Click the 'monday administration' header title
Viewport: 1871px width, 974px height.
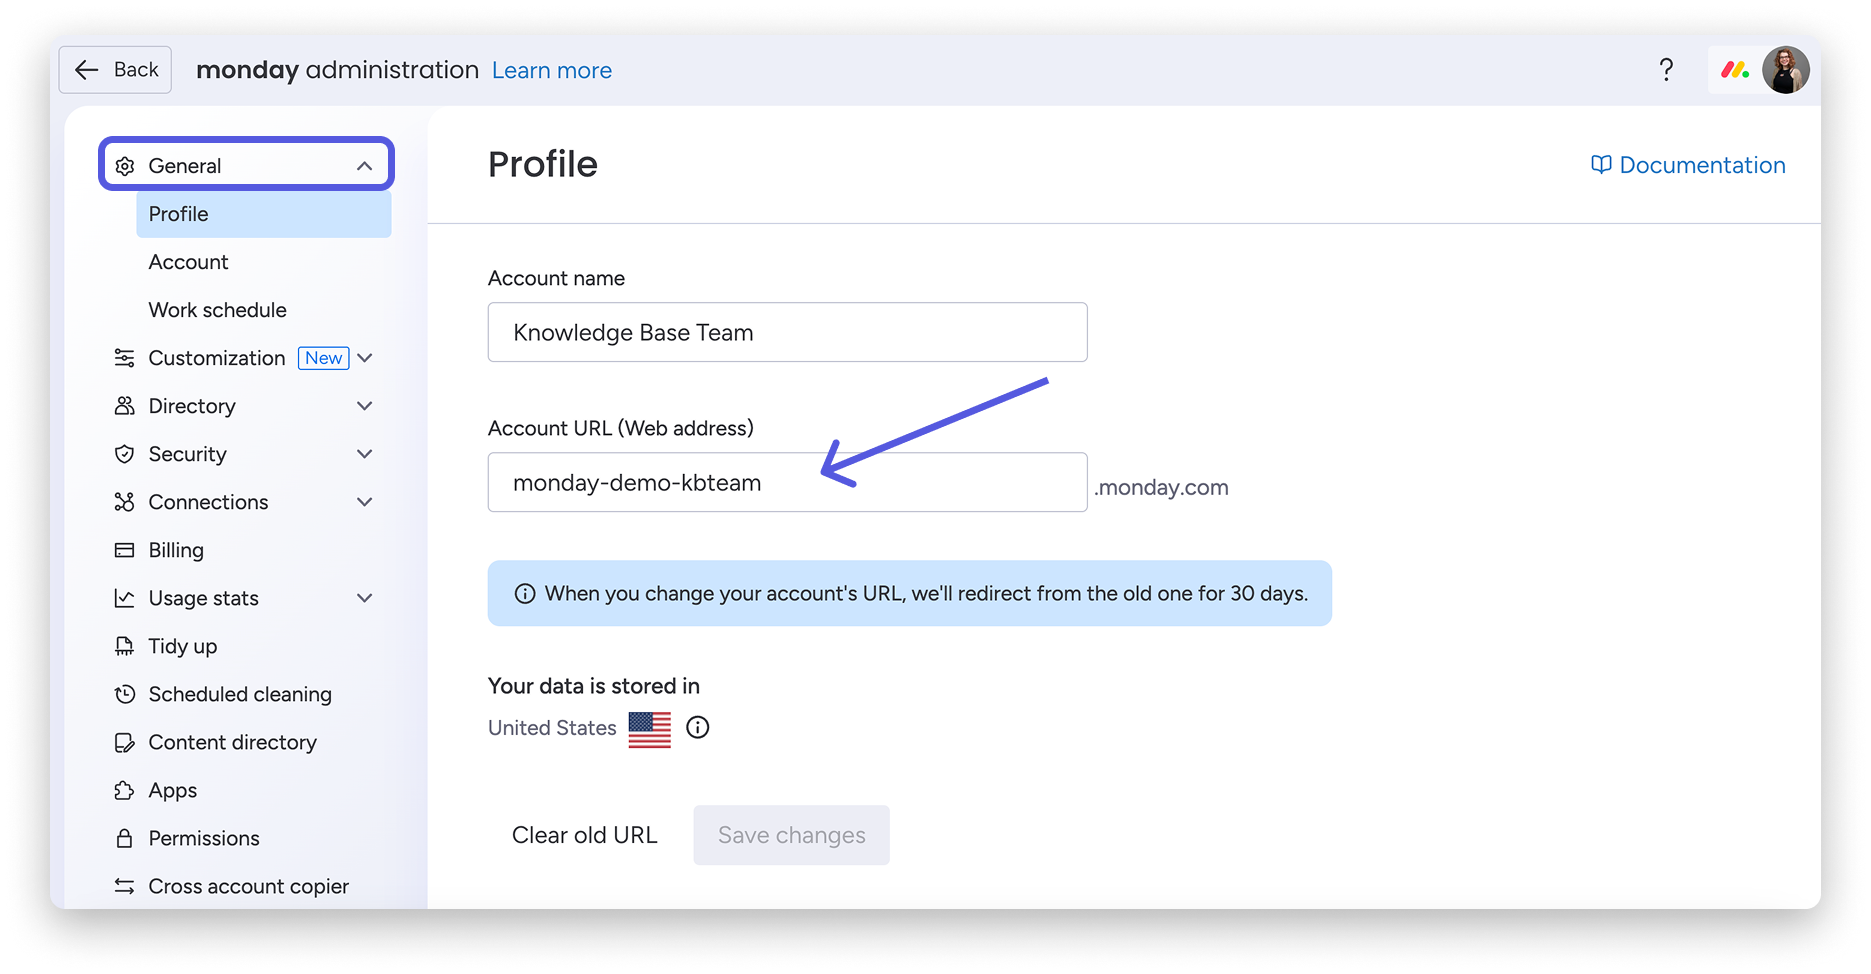pos(338,70)
